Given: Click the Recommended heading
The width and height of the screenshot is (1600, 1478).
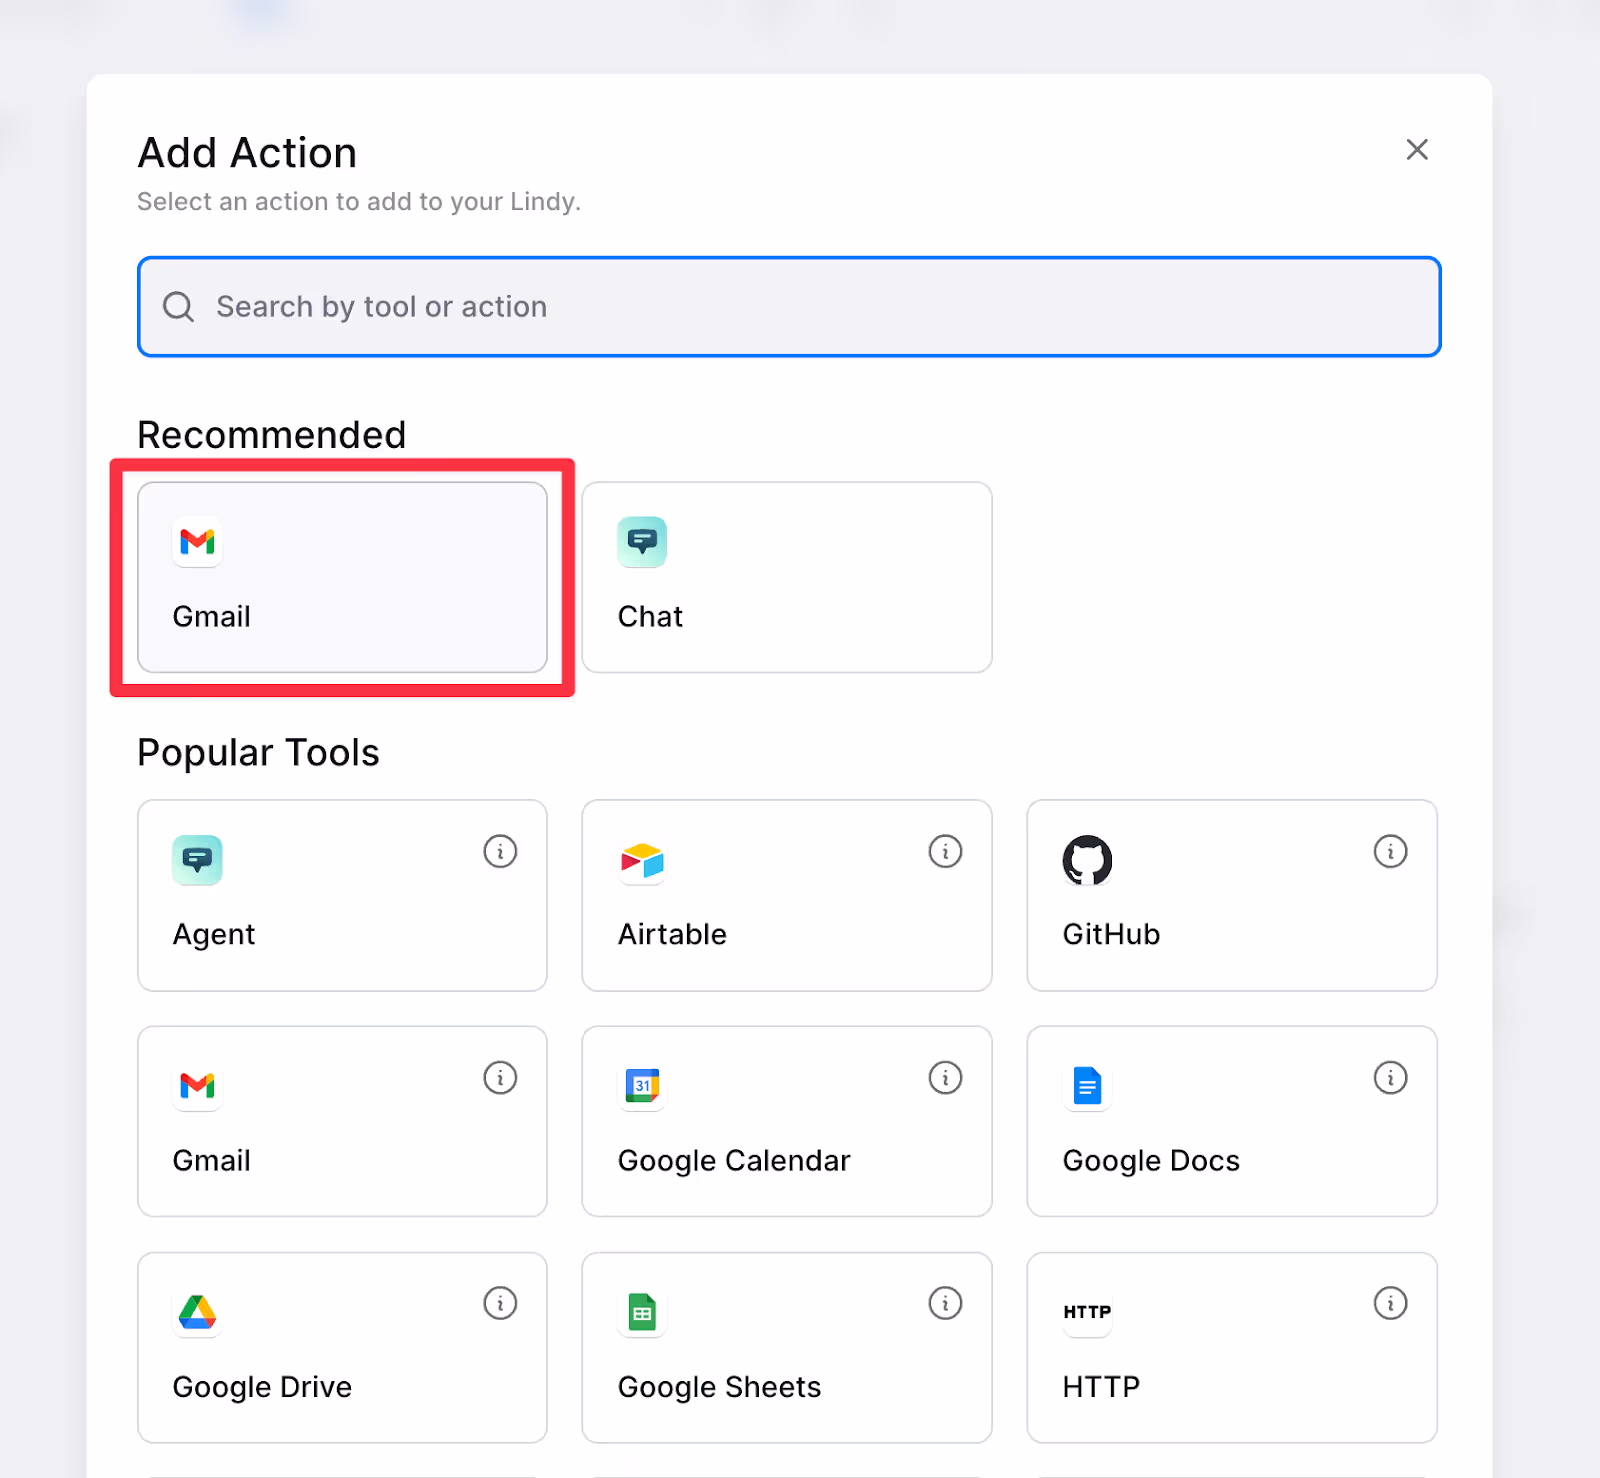Looking at the screenshot, I should pyautogui.click(x=272, y=435).
